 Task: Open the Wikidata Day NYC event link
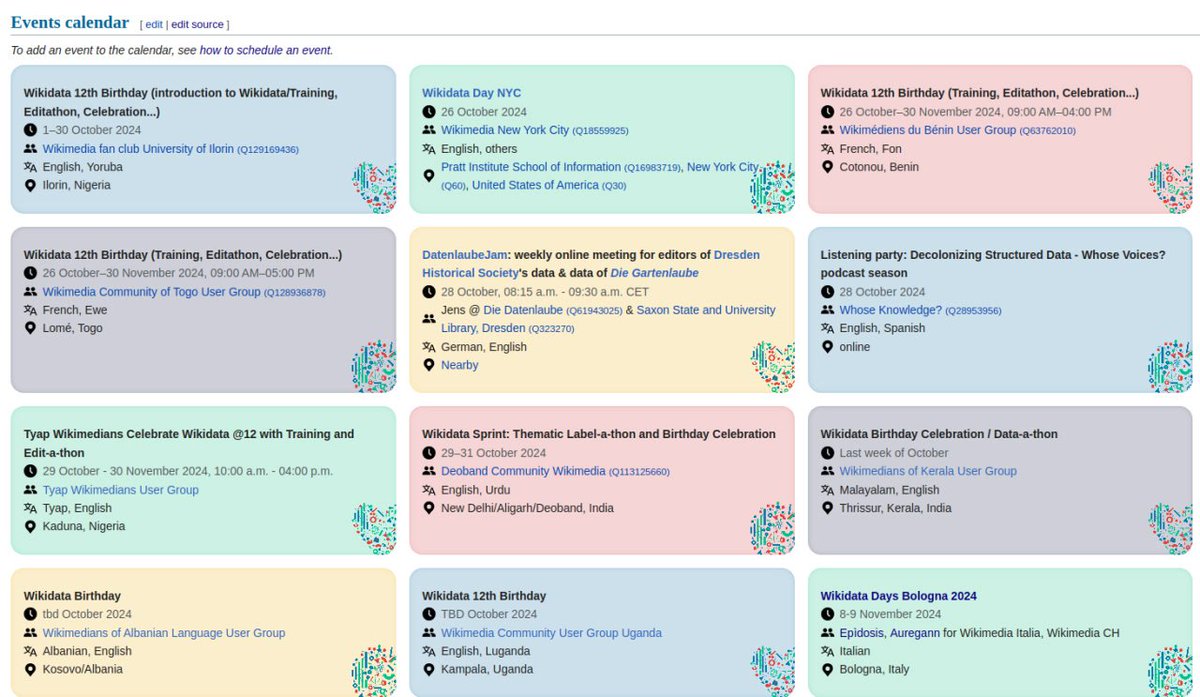[471, 93]
